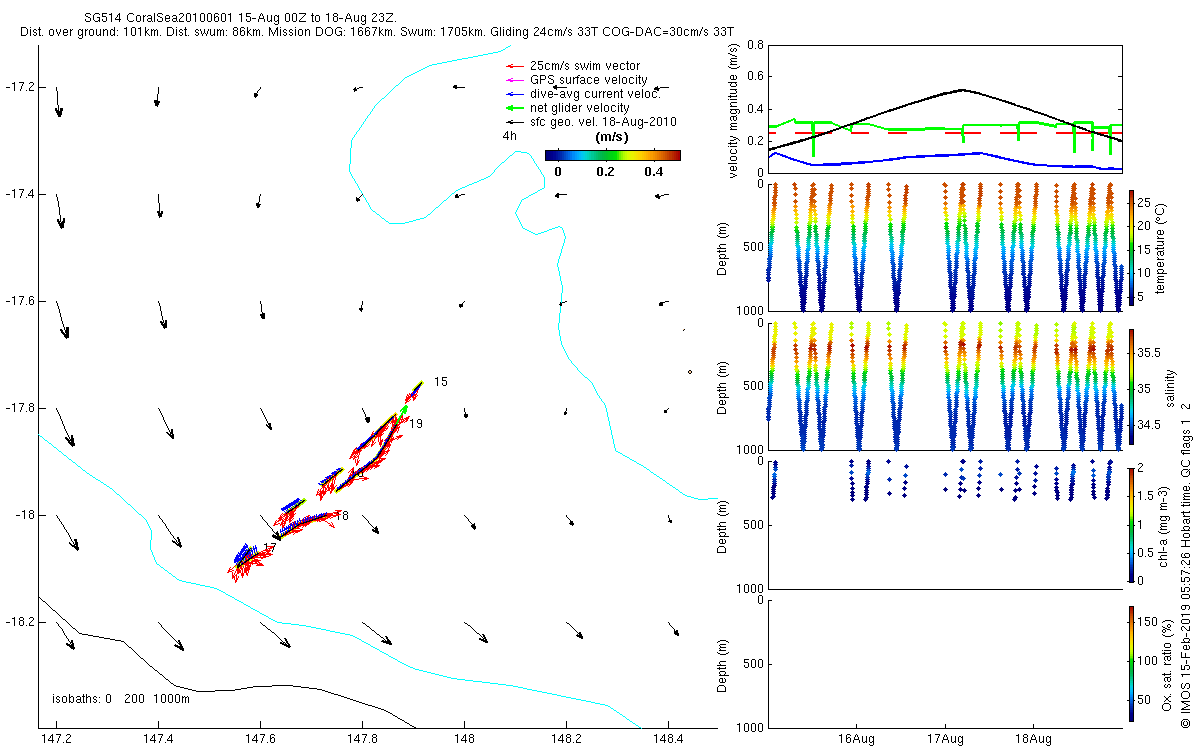Screen dimensions: 1200x750
Task: Click the peak of the black velocity curve
Action: (x=961, y=90)
